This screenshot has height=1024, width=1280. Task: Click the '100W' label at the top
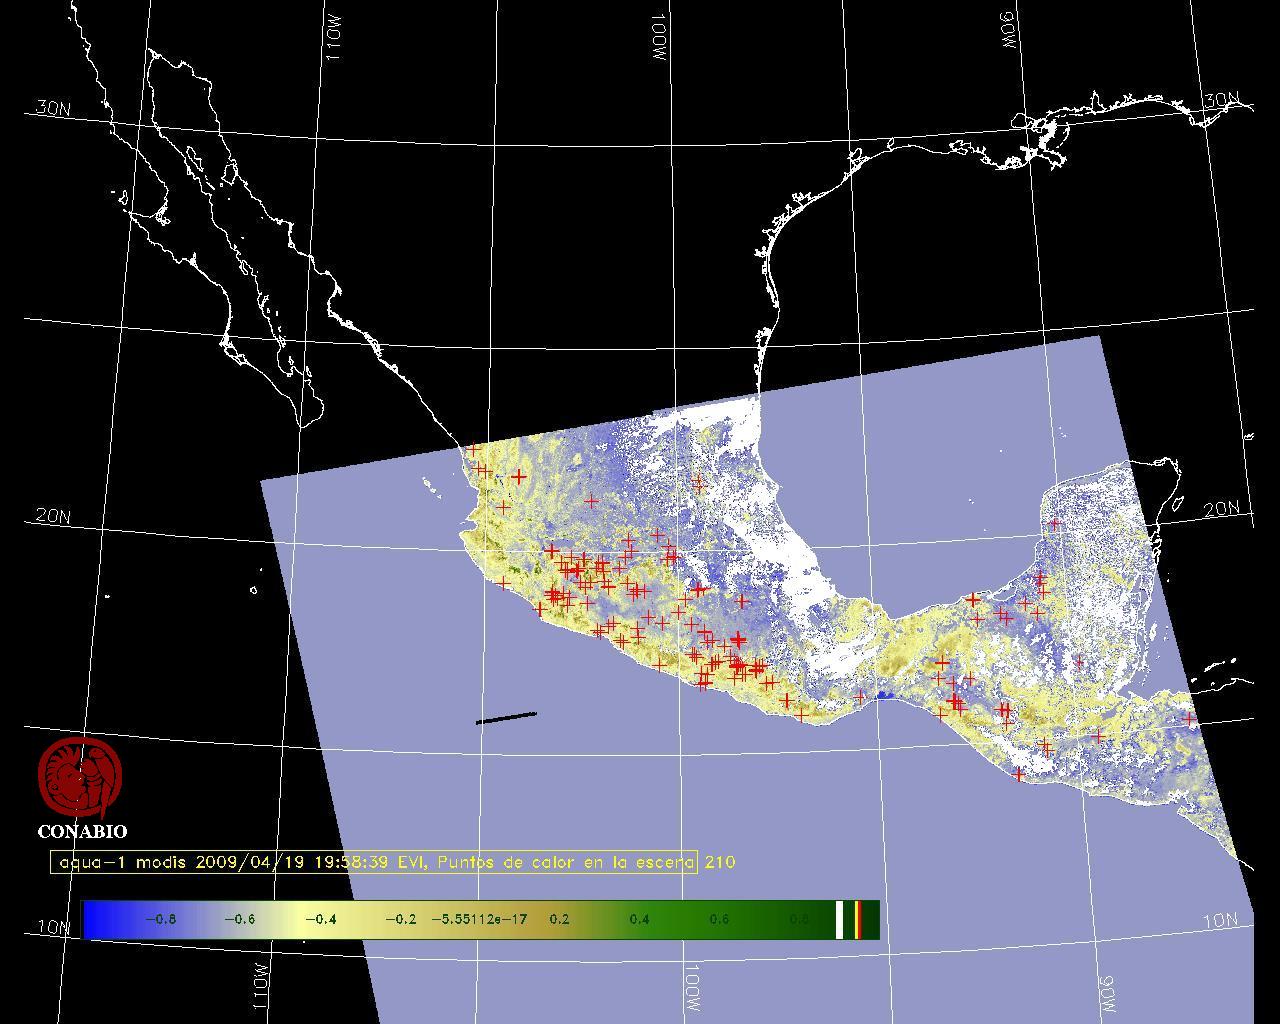click(x=660, y=39)
